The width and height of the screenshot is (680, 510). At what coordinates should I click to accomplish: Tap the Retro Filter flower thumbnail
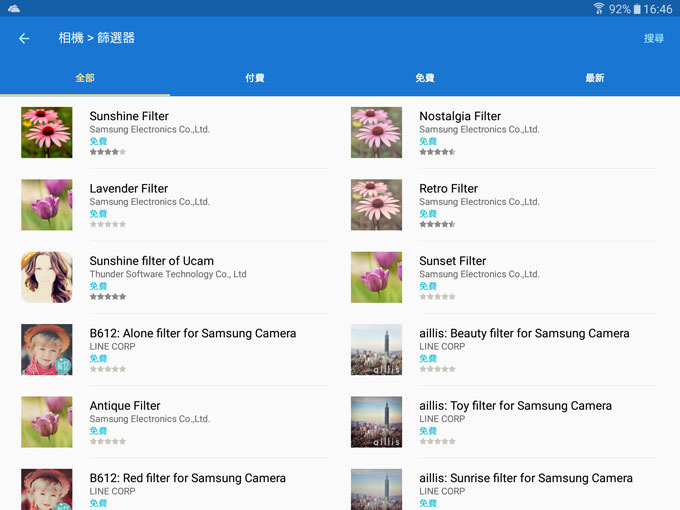(x=376, y=205)
